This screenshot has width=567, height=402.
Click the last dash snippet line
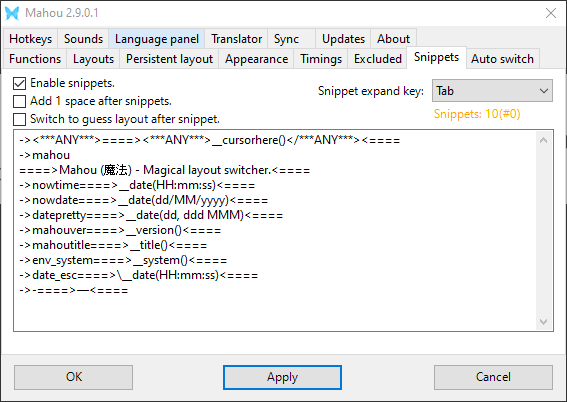pos(74,290)
